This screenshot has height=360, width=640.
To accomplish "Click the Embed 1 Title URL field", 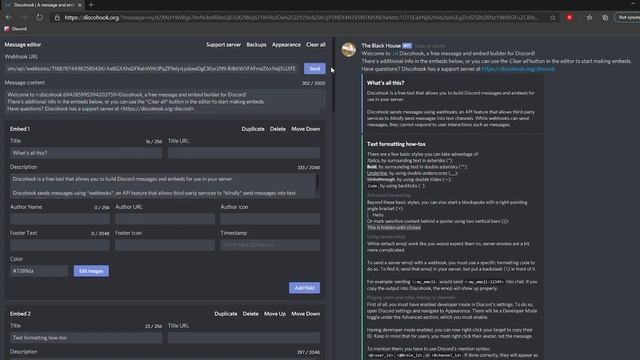I will (244, 153).
